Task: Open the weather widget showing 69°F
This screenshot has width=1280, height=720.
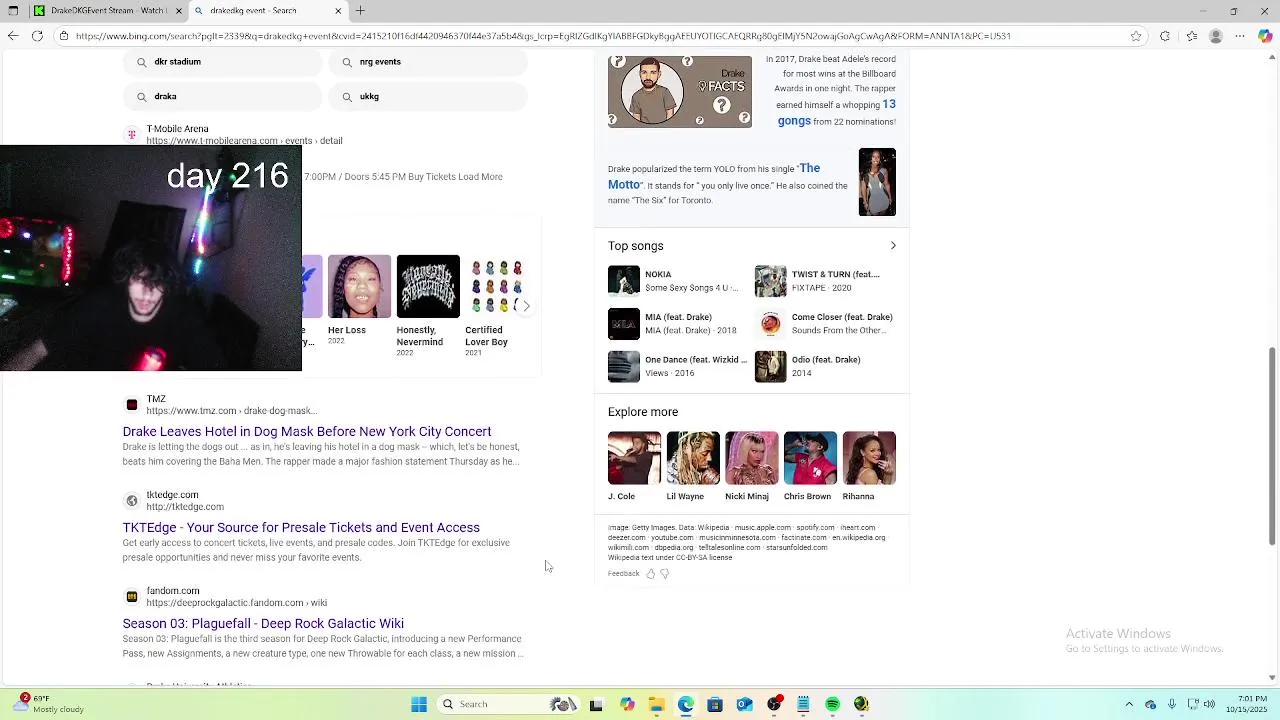Action: coord(48,705)
